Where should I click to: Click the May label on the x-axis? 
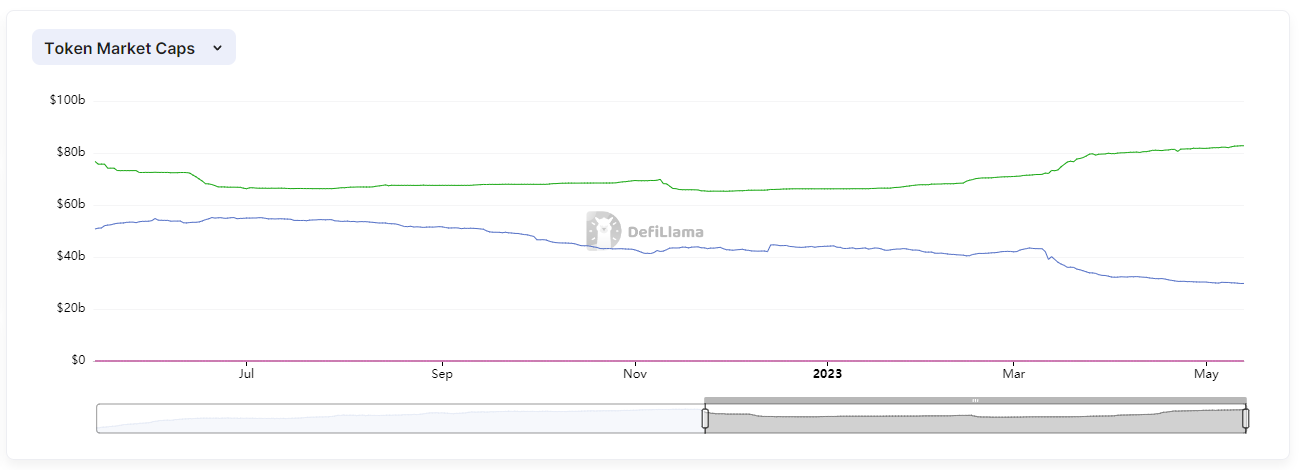[1207, 374]
